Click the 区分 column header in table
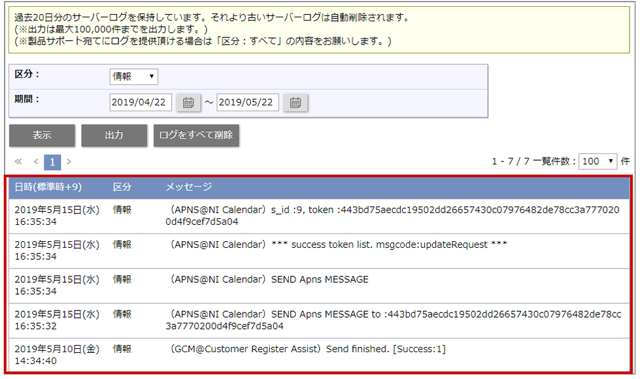640x379 pixels. click(x=122, y=187)
